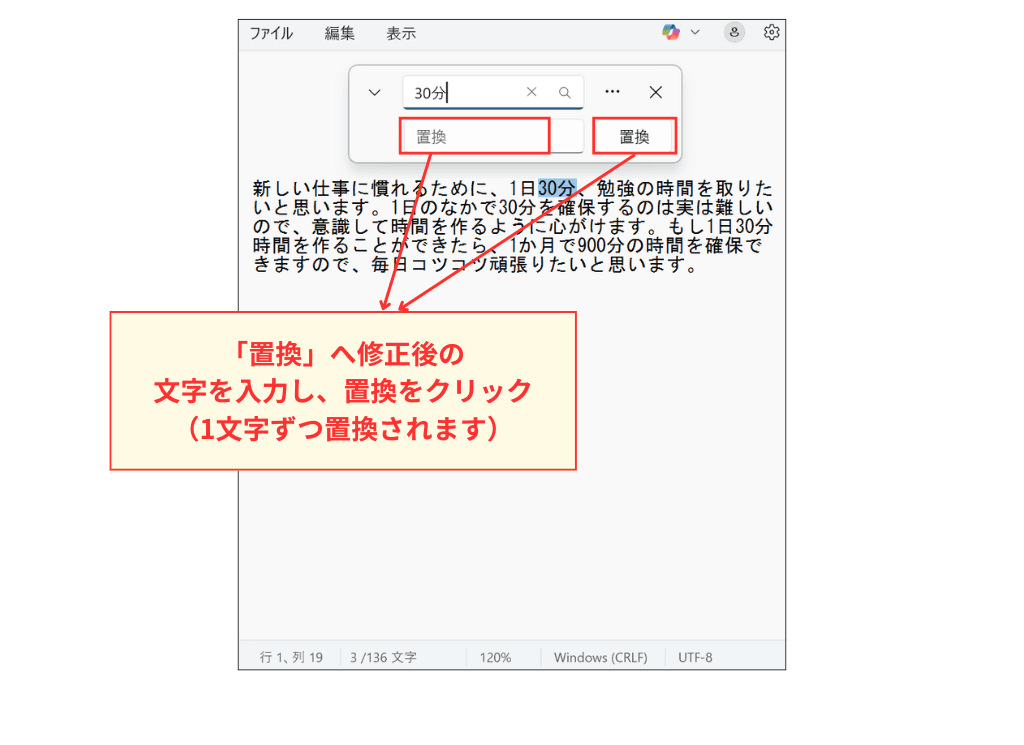Open the 表示 menu

click(x=401, y=33)
